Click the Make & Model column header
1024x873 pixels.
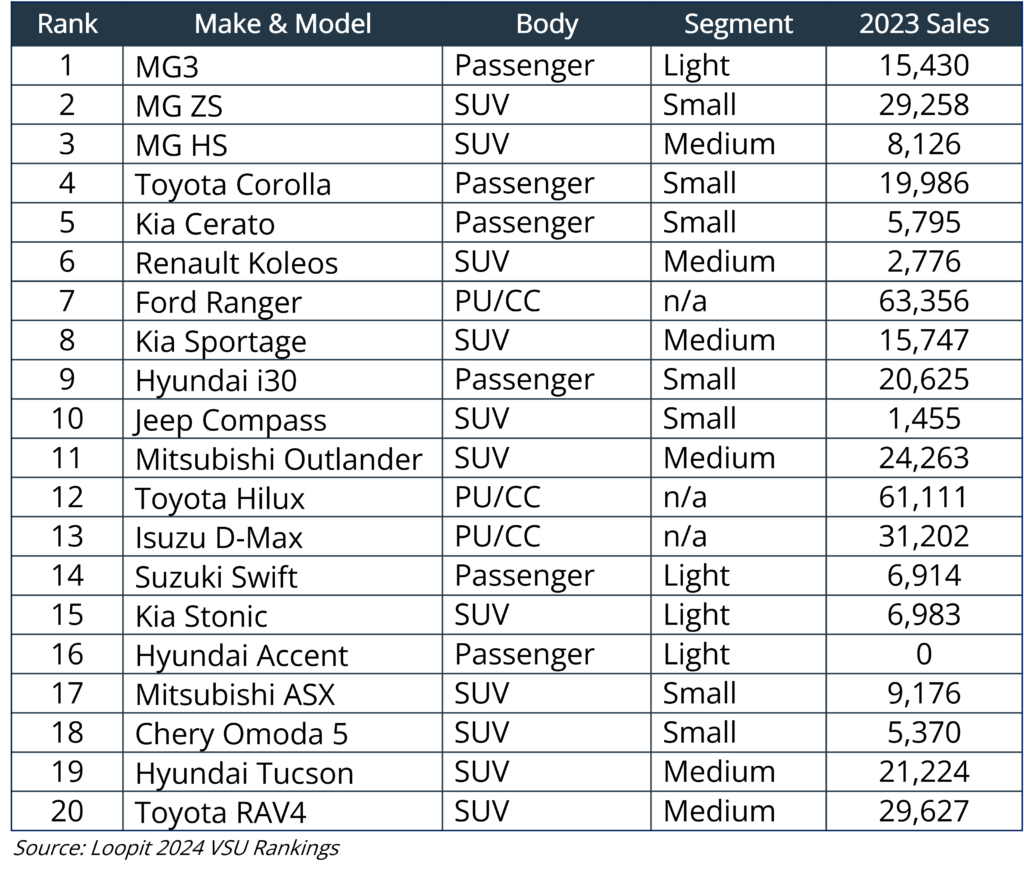282,24
